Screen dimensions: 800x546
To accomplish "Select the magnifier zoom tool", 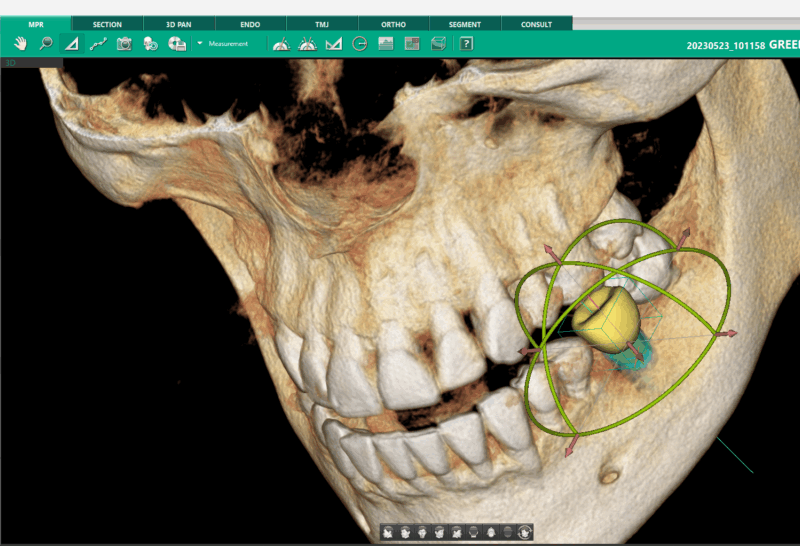I will 46,44.
